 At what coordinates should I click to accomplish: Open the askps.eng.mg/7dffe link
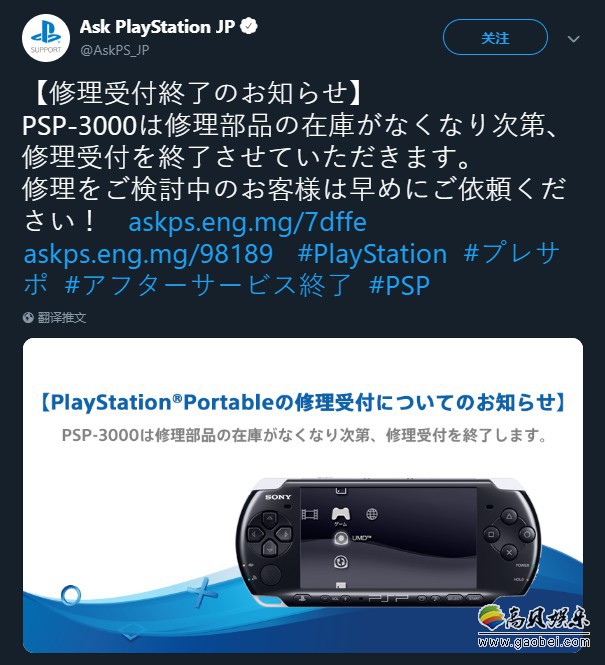(247, 222)
